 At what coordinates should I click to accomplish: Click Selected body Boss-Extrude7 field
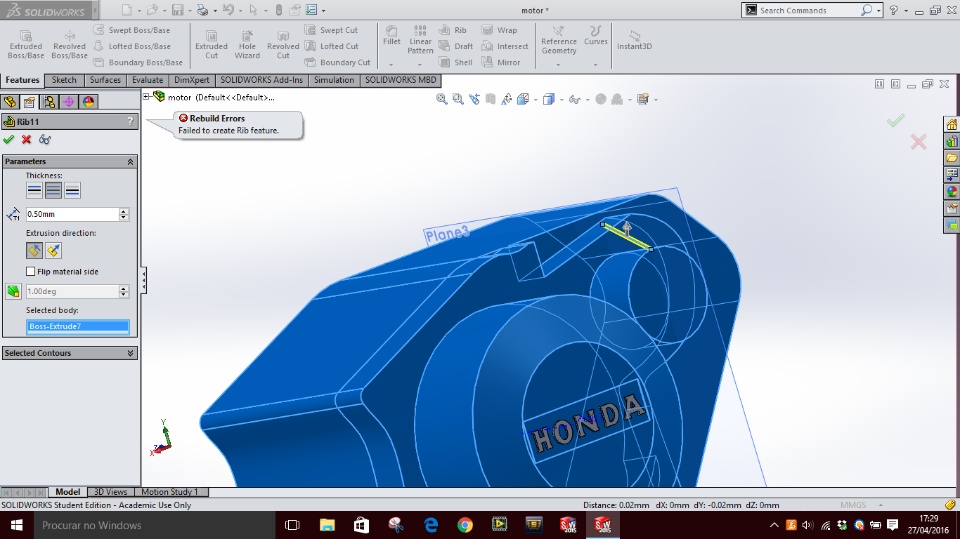tap(77, 326)
